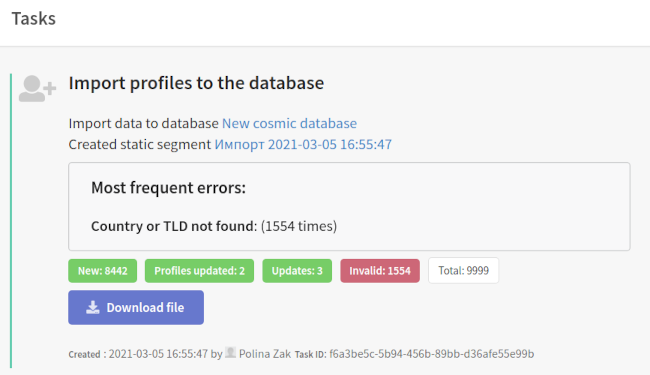Click the green status bar at left
The width and height of the screenshot is (650, 375).
pyautogui.click(x=11, y=220)
